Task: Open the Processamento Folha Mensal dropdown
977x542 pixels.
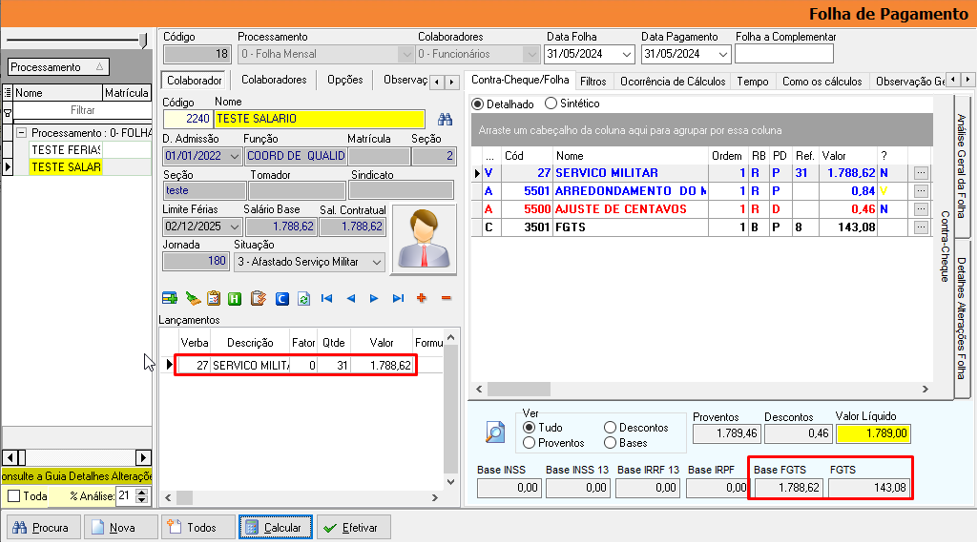Action: [407, 54]
